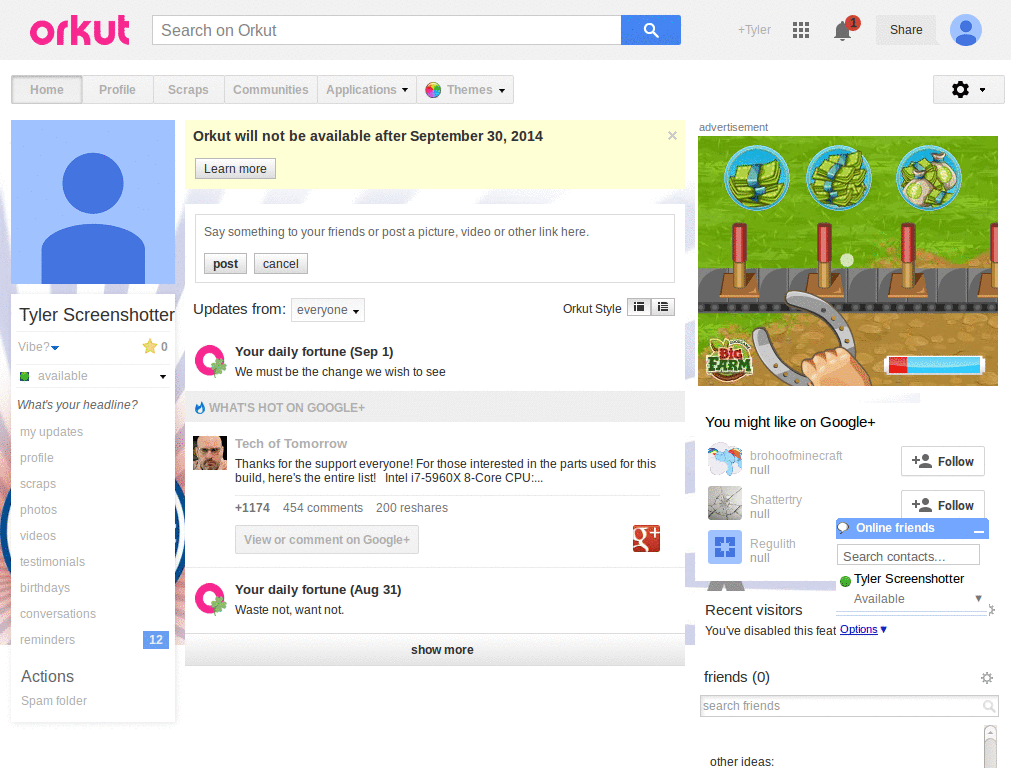Switch to compact Orkut Style view

(639, 307)
